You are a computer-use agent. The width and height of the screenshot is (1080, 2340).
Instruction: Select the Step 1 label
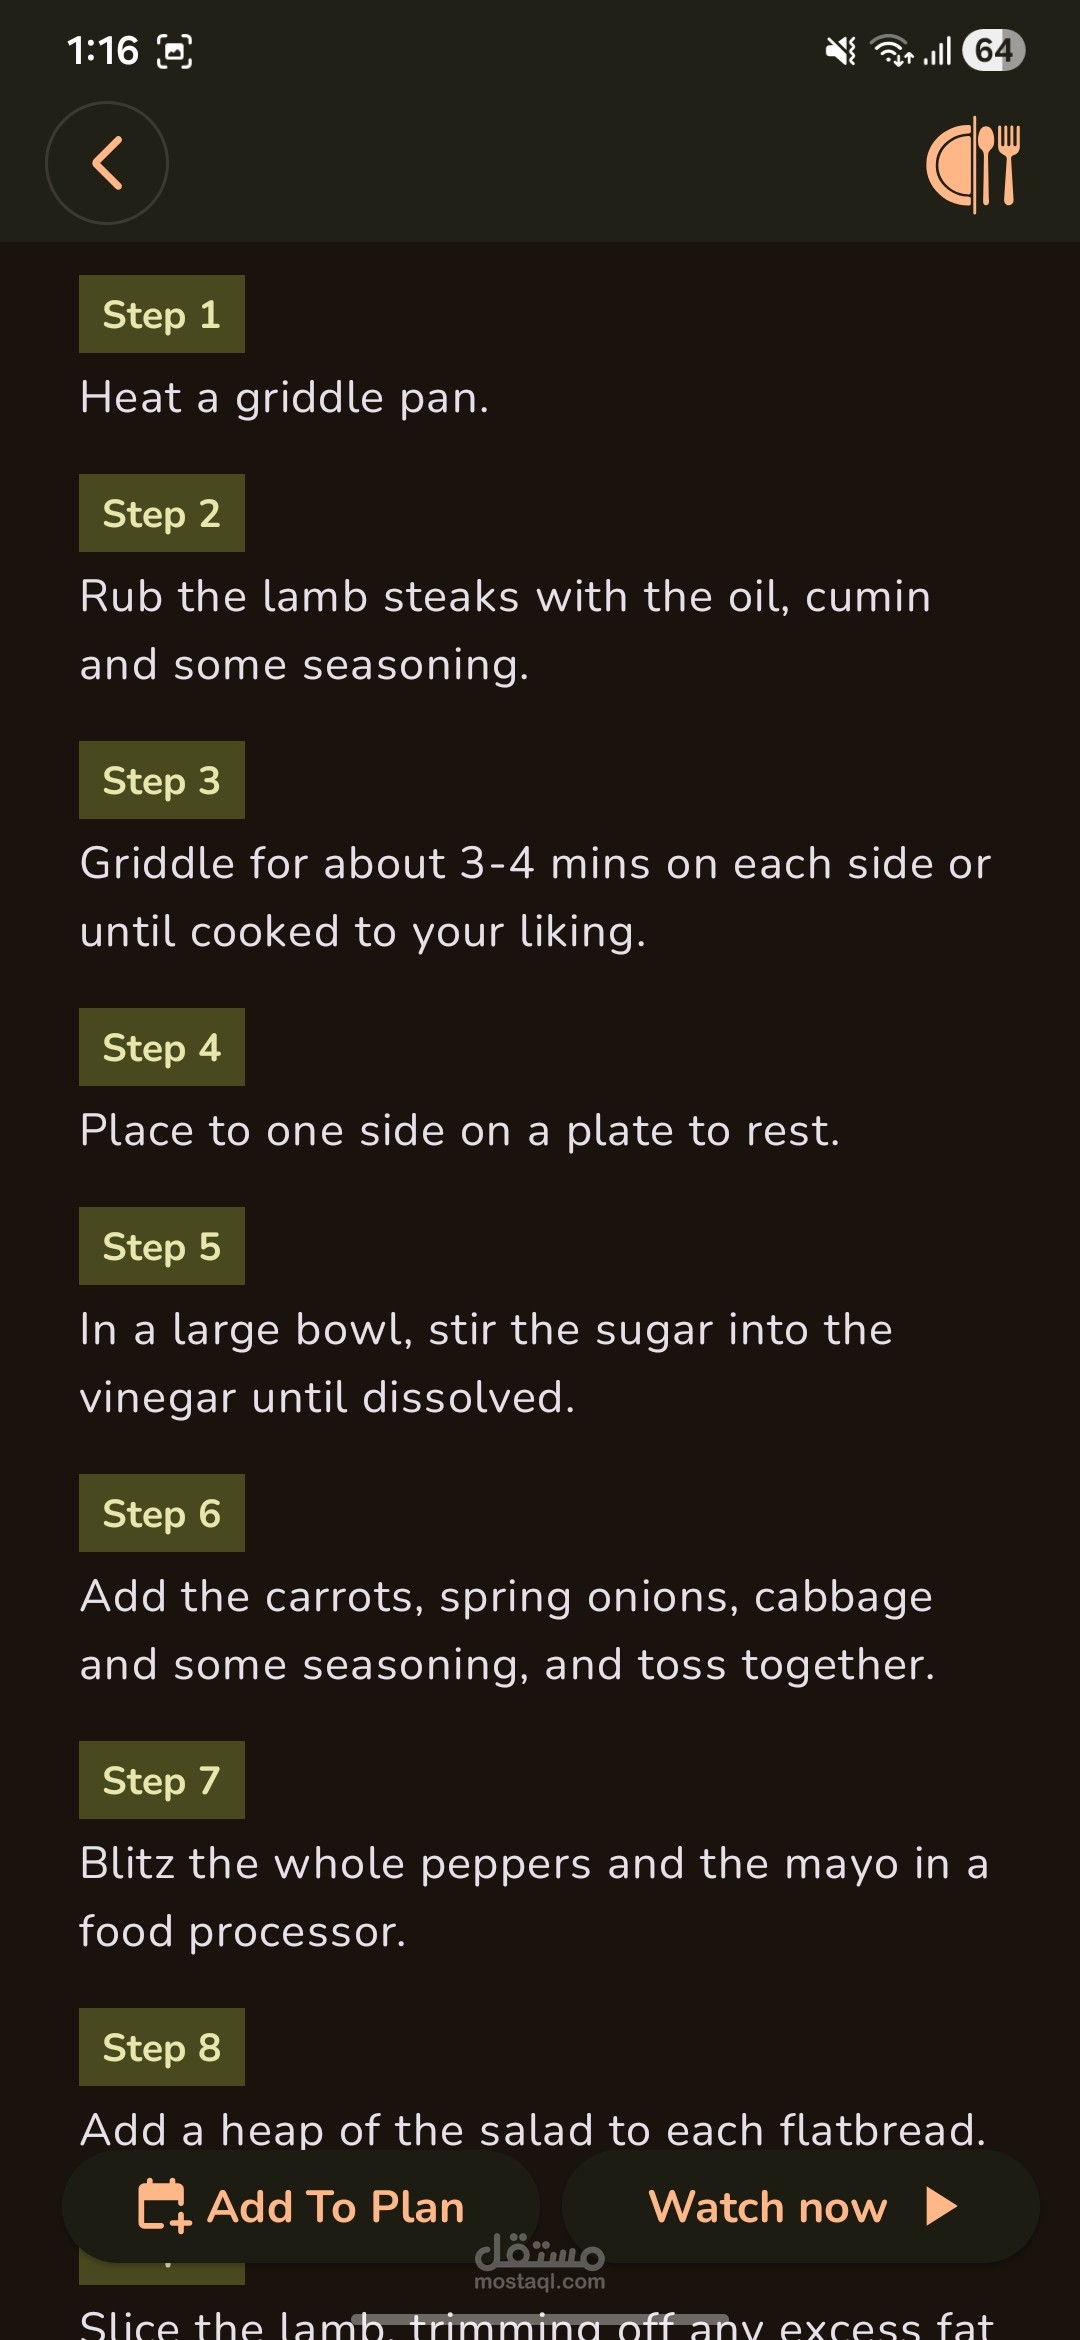[161, 314]
